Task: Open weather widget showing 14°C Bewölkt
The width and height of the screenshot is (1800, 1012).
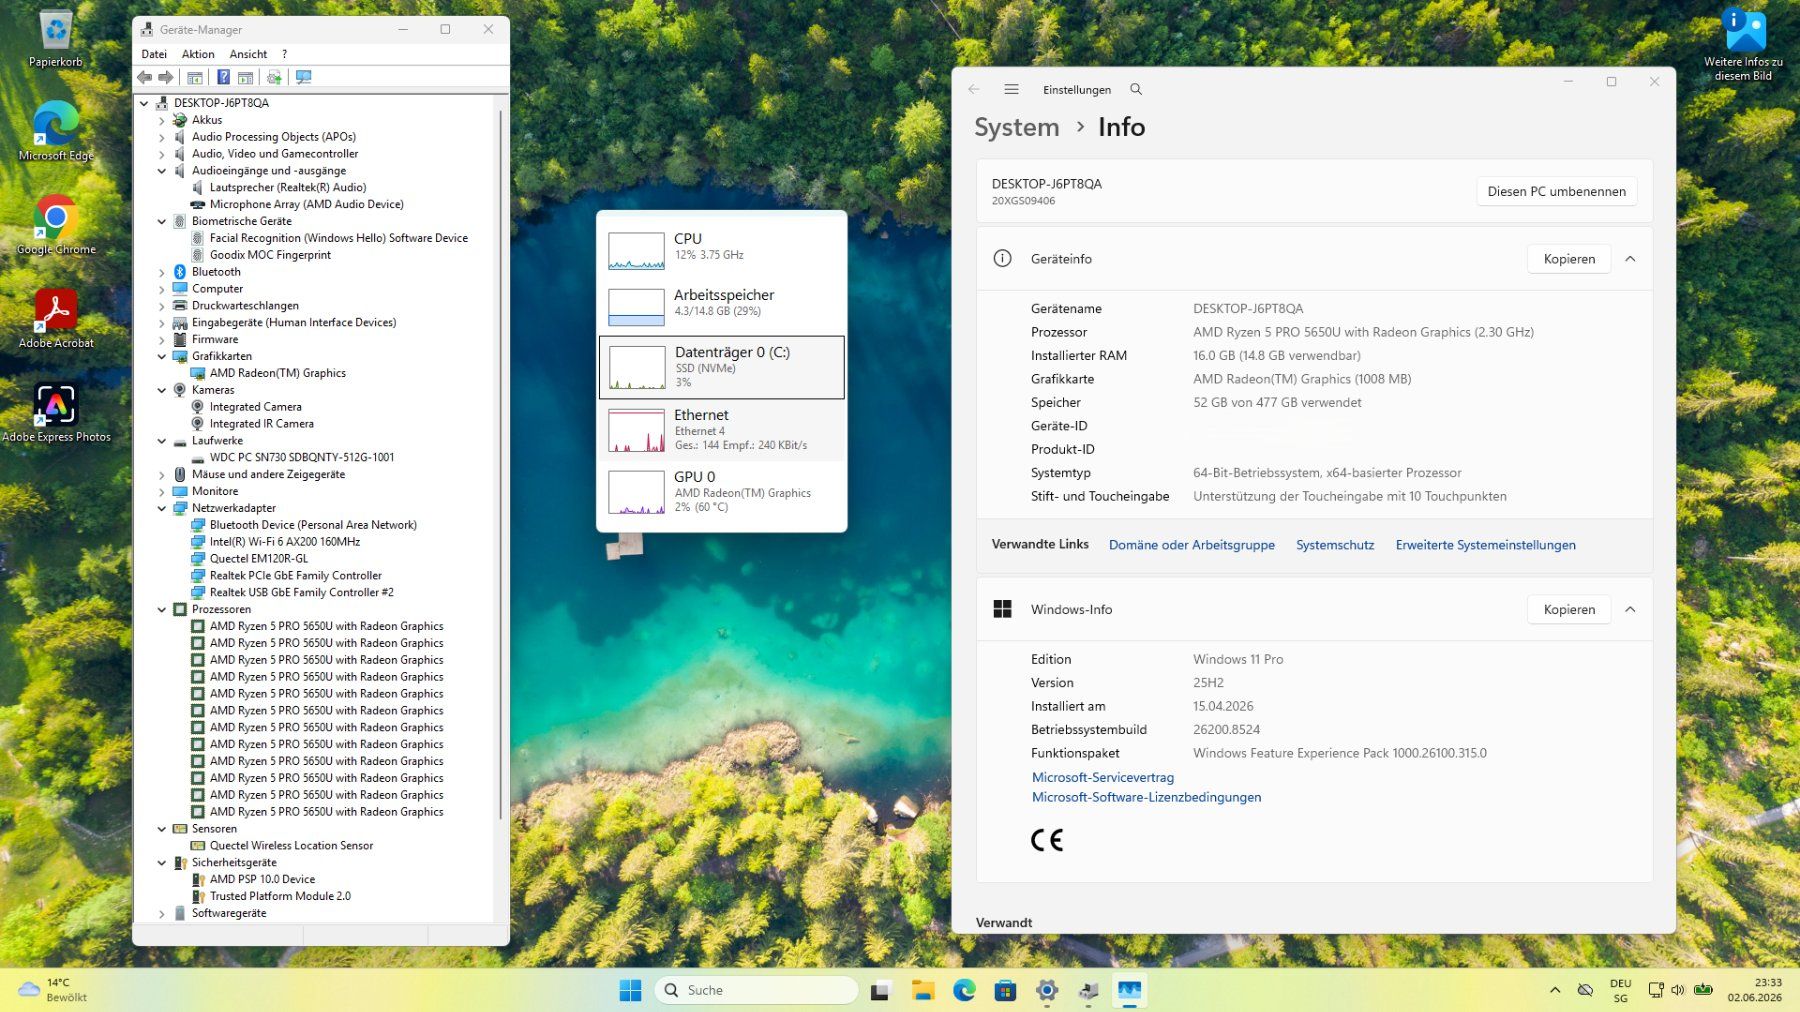Action: coord(55,990)
